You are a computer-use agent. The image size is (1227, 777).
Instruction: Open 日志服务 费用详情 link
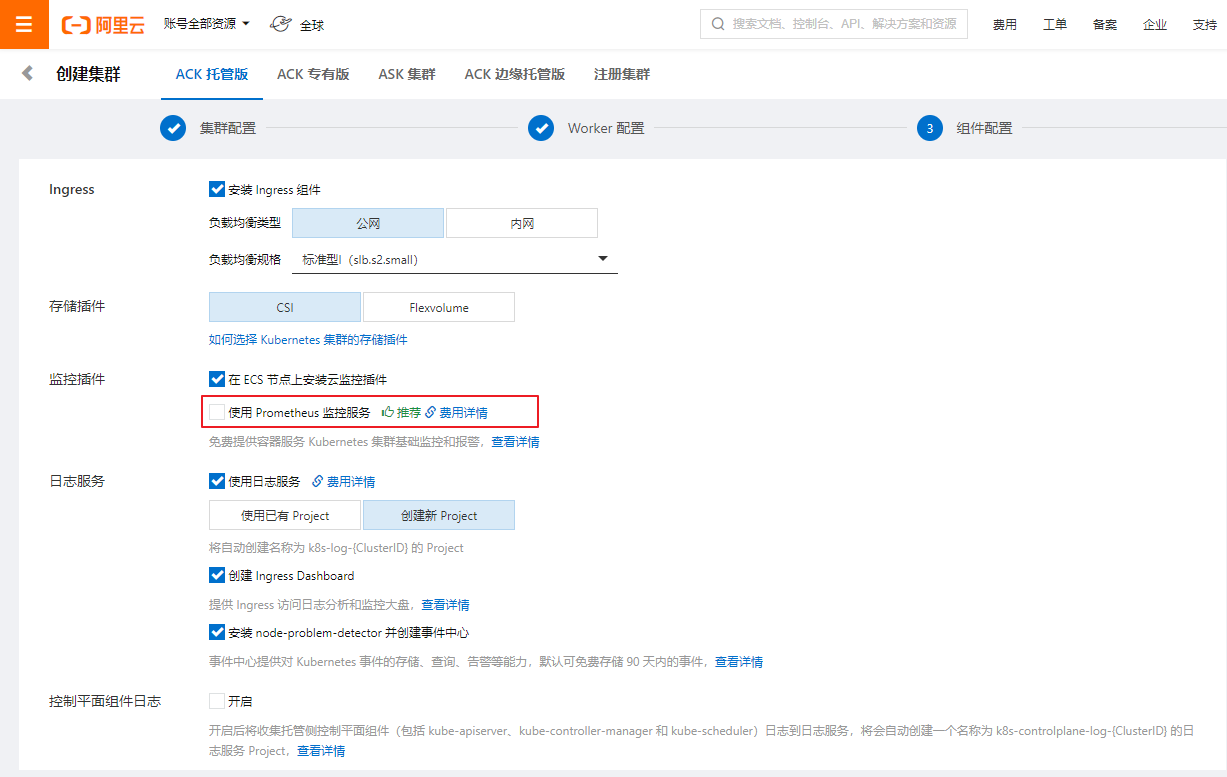click(x=351, y=481)
